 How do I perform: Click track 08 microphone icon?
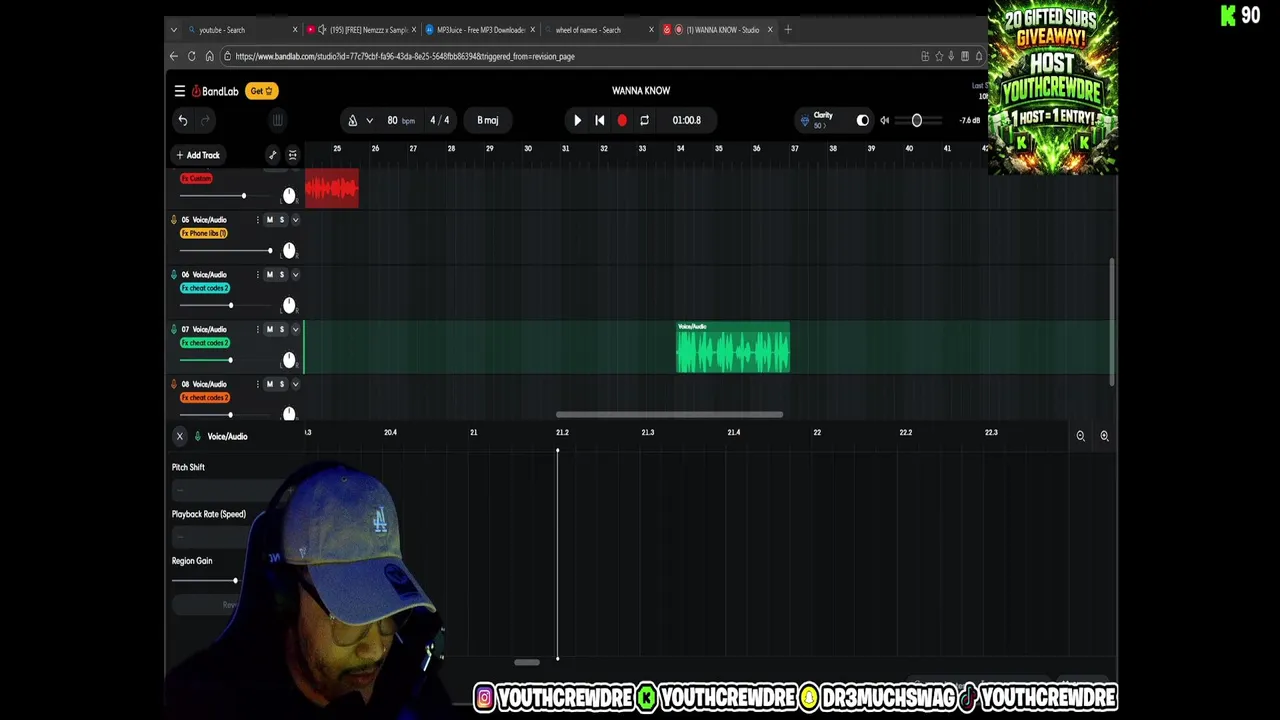click(173, 385)
